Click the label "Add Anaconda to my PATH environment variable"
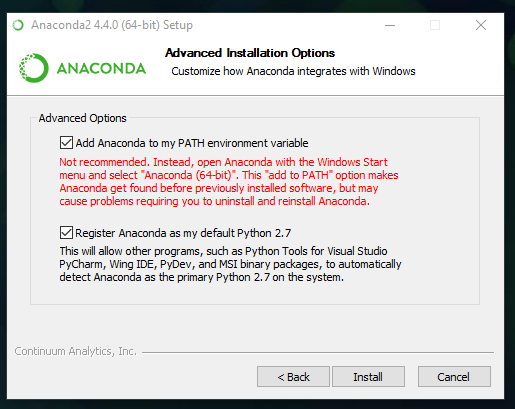The height and width of the screenshot is (409, 515). pos(192,143)
